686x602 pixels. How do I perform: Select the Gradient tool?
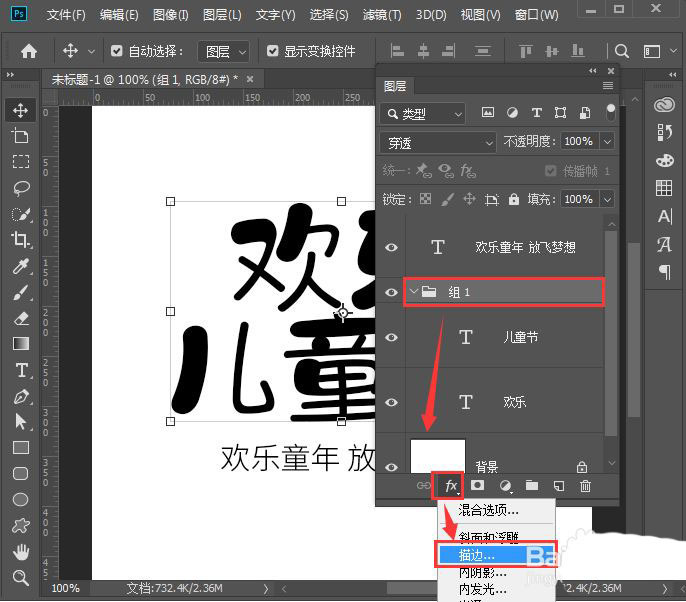[20, 344]
